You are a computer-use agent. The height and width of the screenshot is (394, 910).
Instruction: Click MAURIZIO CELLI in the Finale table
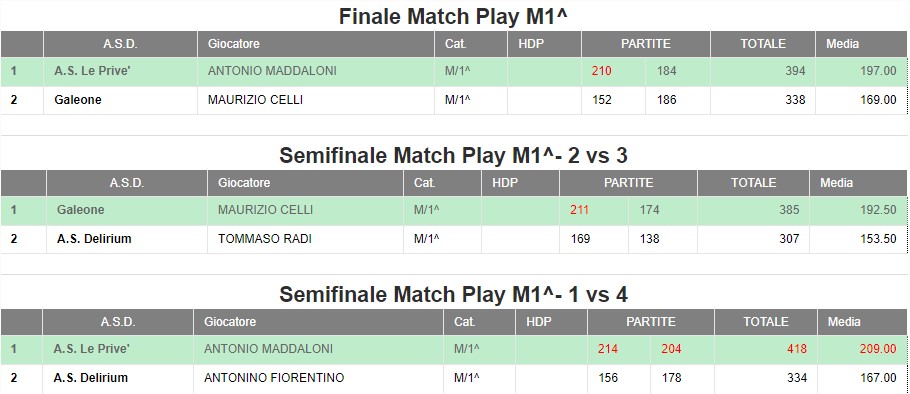pyautogui.click(x=255, y=100)
